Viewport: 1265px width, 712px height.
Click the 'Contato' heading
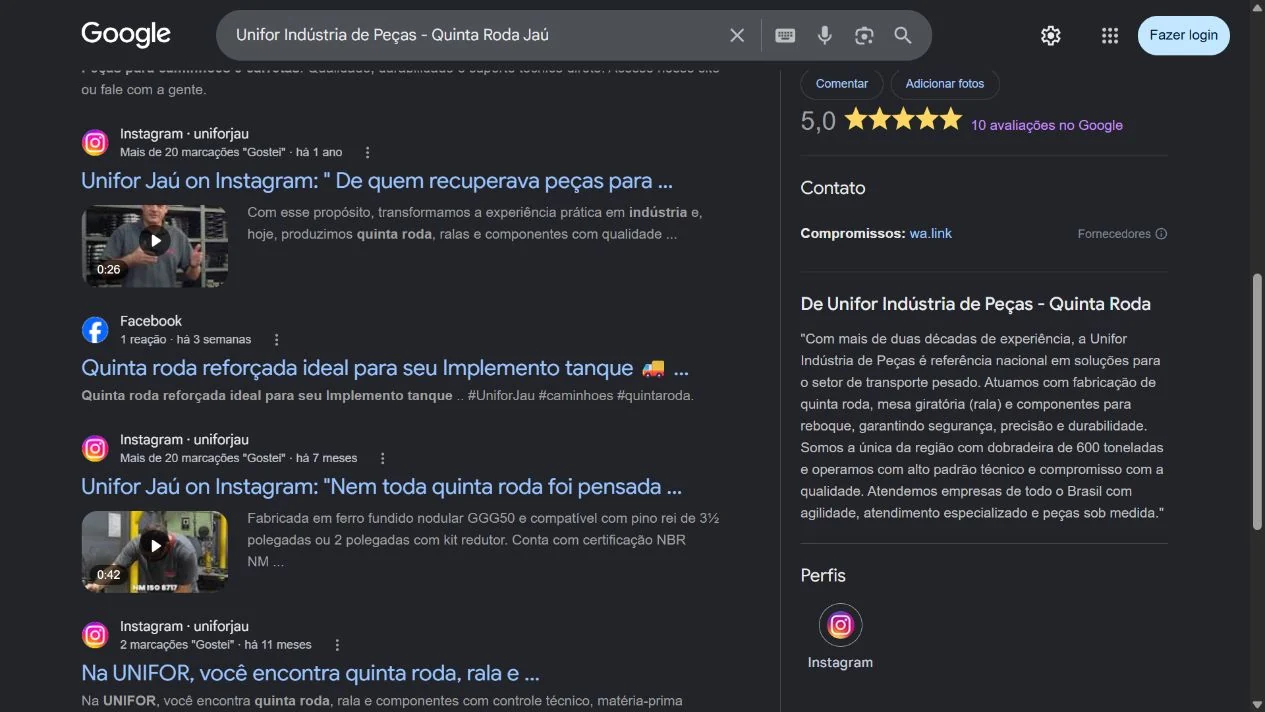click(833, 188)
